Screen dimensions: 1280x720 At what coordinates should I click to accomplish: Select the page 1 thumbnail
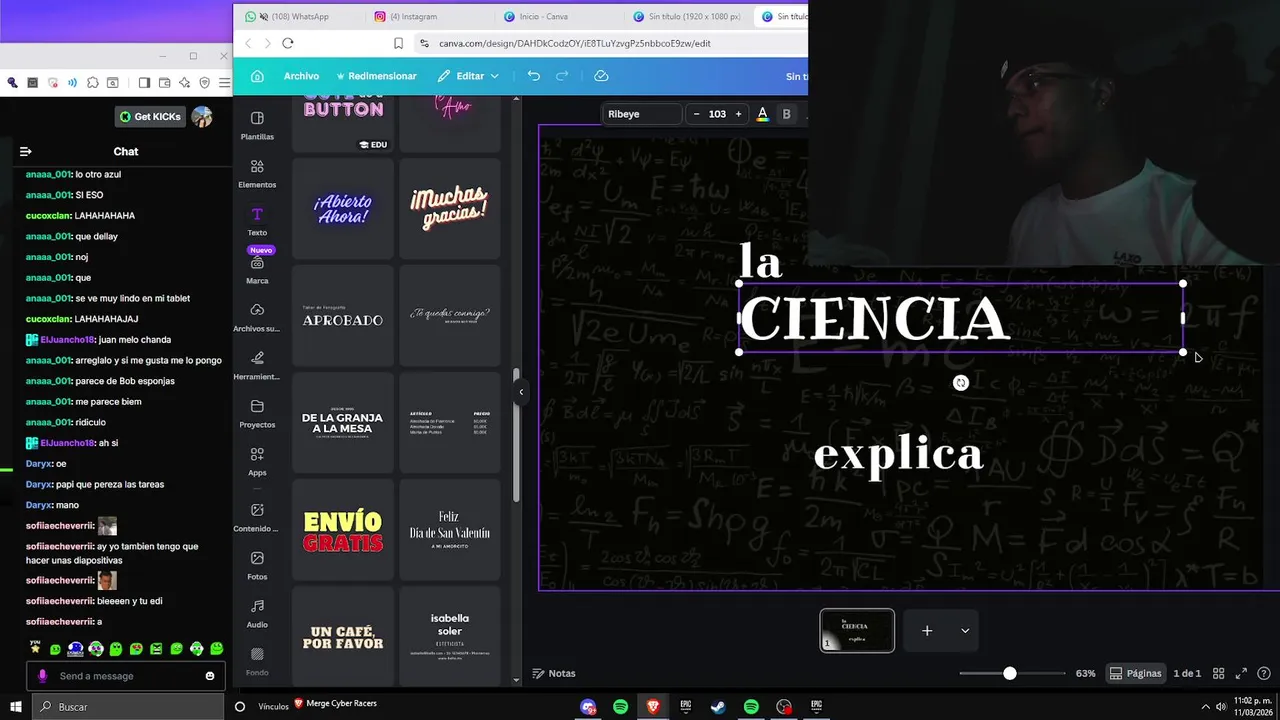[857, 631]
